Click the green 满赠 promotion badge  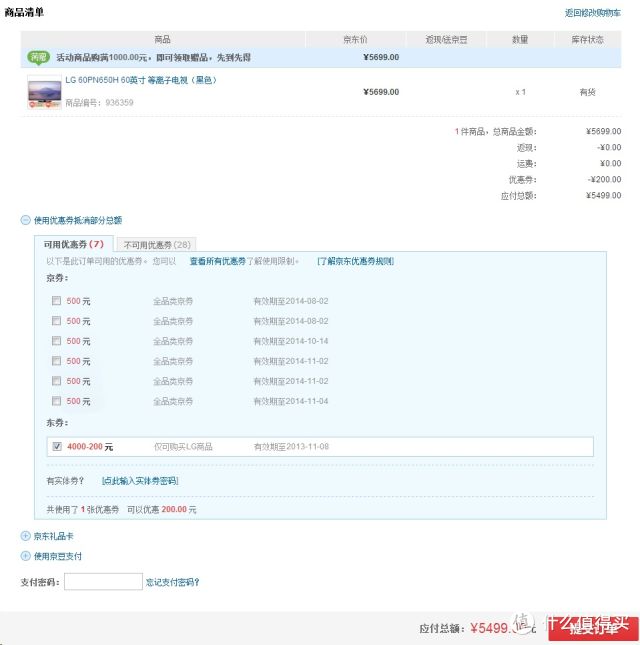(39, 57)
